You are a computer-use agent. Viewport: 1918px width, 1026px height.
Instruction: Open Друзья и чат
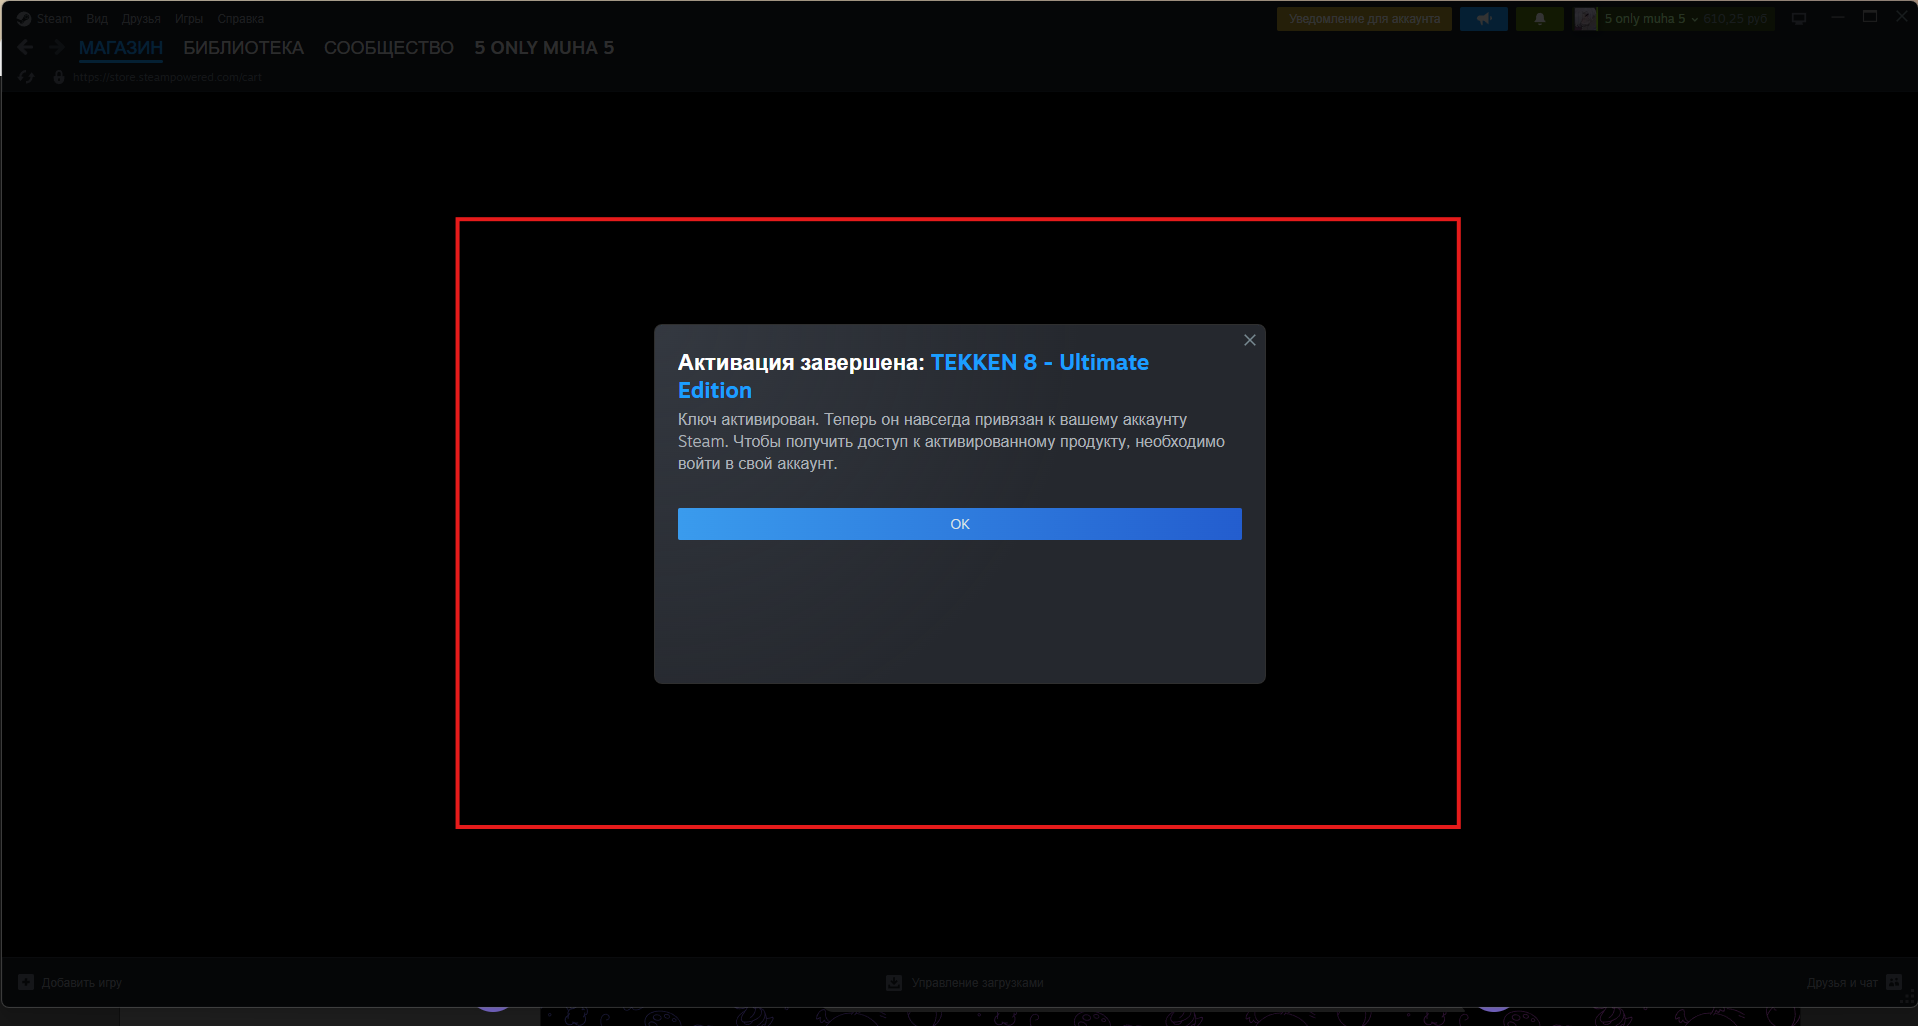click(1842, 983)
